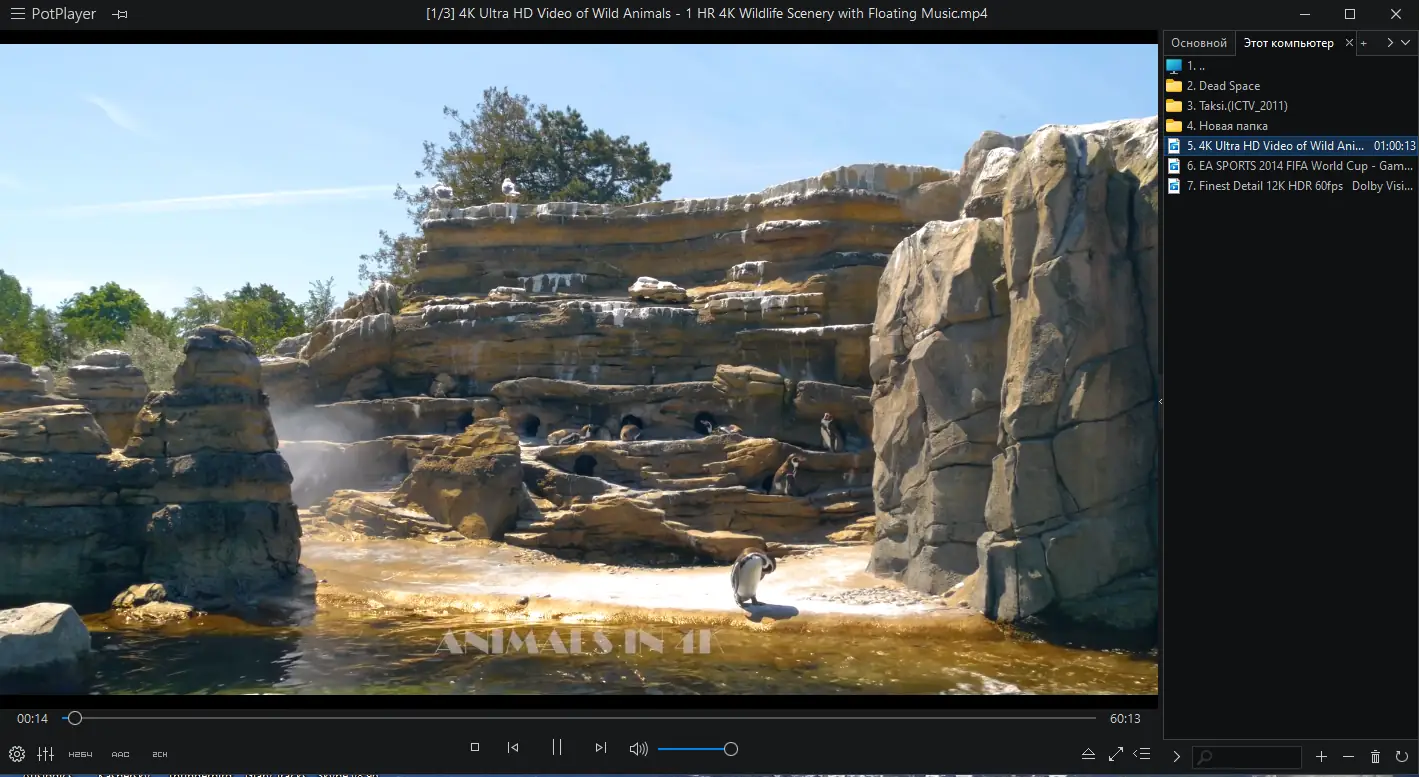The width and height of the screenshot is (1419, 777).
Task: Remove the selected playlist item
Action: (x=1348, y=757)
